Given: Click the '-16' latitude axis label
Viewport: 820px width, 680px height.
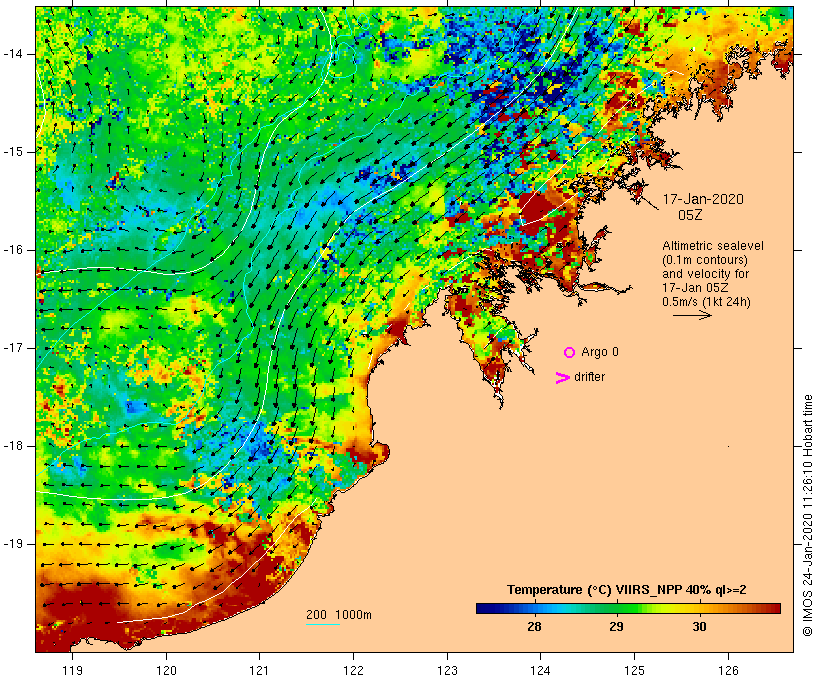Looking at the screenshot, I should point(13,250).
